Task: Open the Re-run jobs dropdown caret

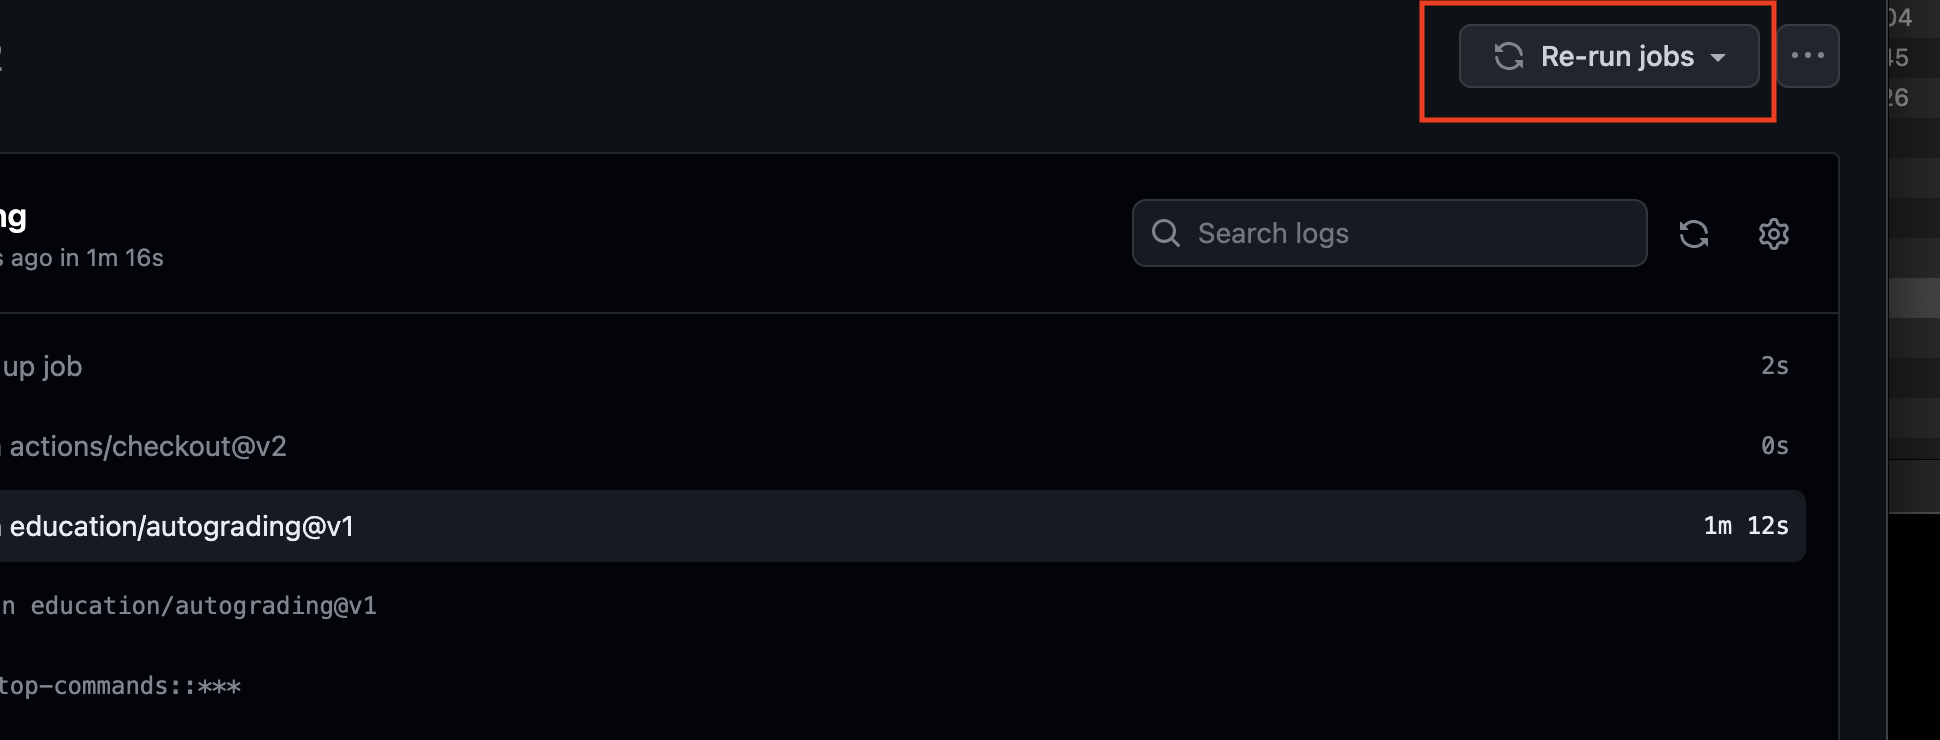Action: point(1718,57)
